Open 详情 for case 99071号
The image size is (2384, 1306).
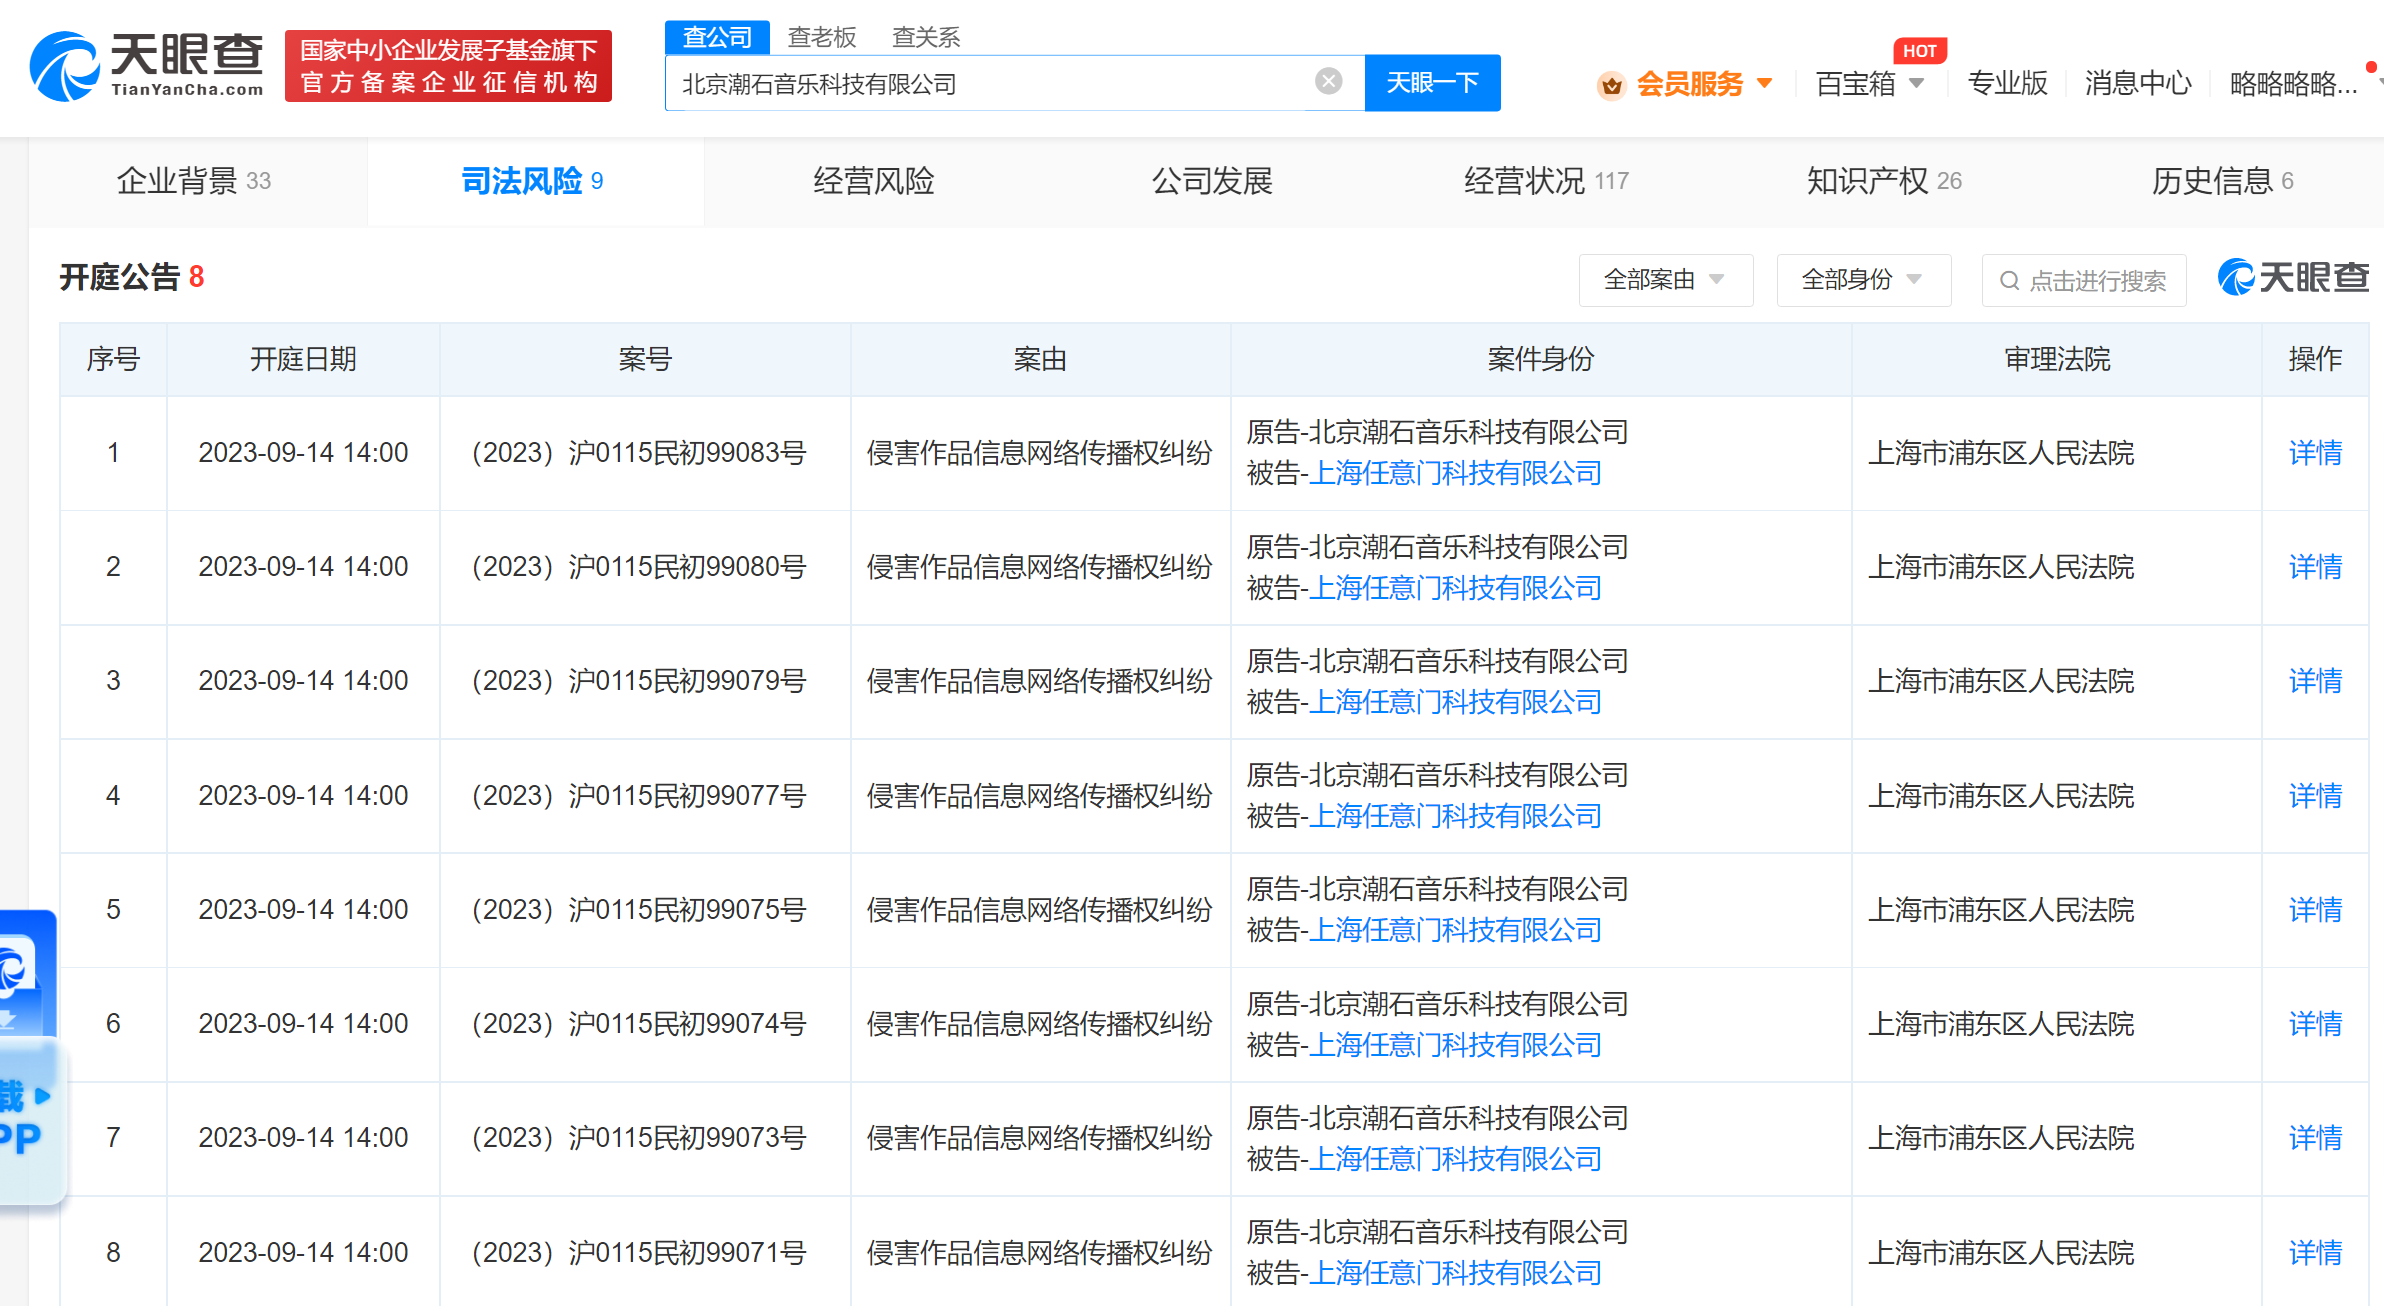click(x=2315, y=1253)
